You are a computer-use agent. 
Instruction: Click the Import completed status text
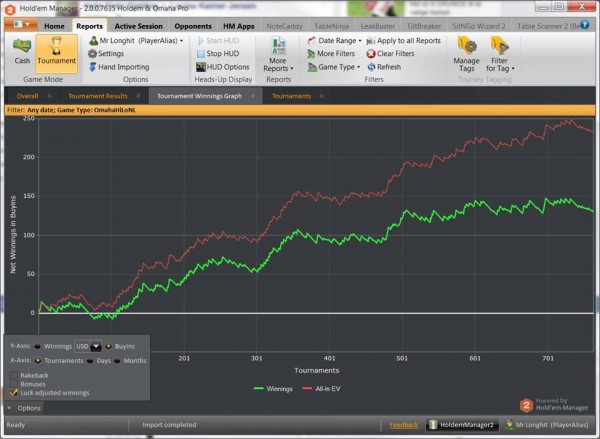click(169, 425)
